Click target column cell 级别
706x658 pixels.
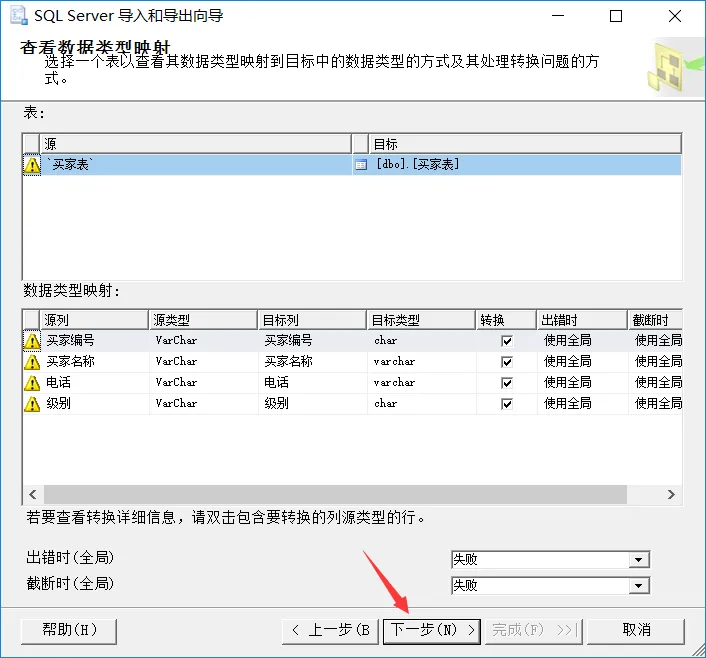pyautogui.click(x=312, y=404)
